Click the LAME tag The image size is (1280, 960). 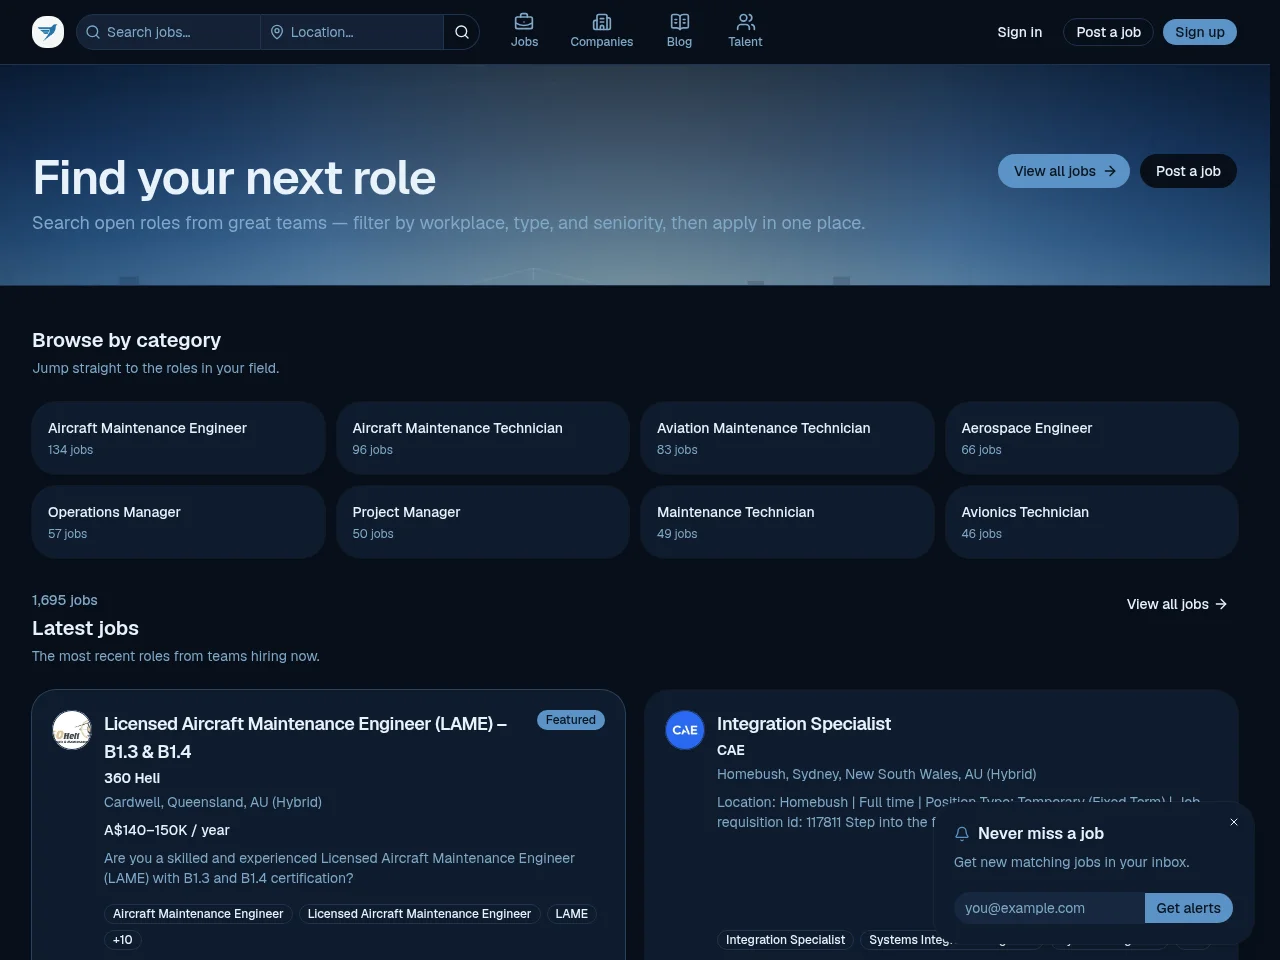(x=572, y=914)
